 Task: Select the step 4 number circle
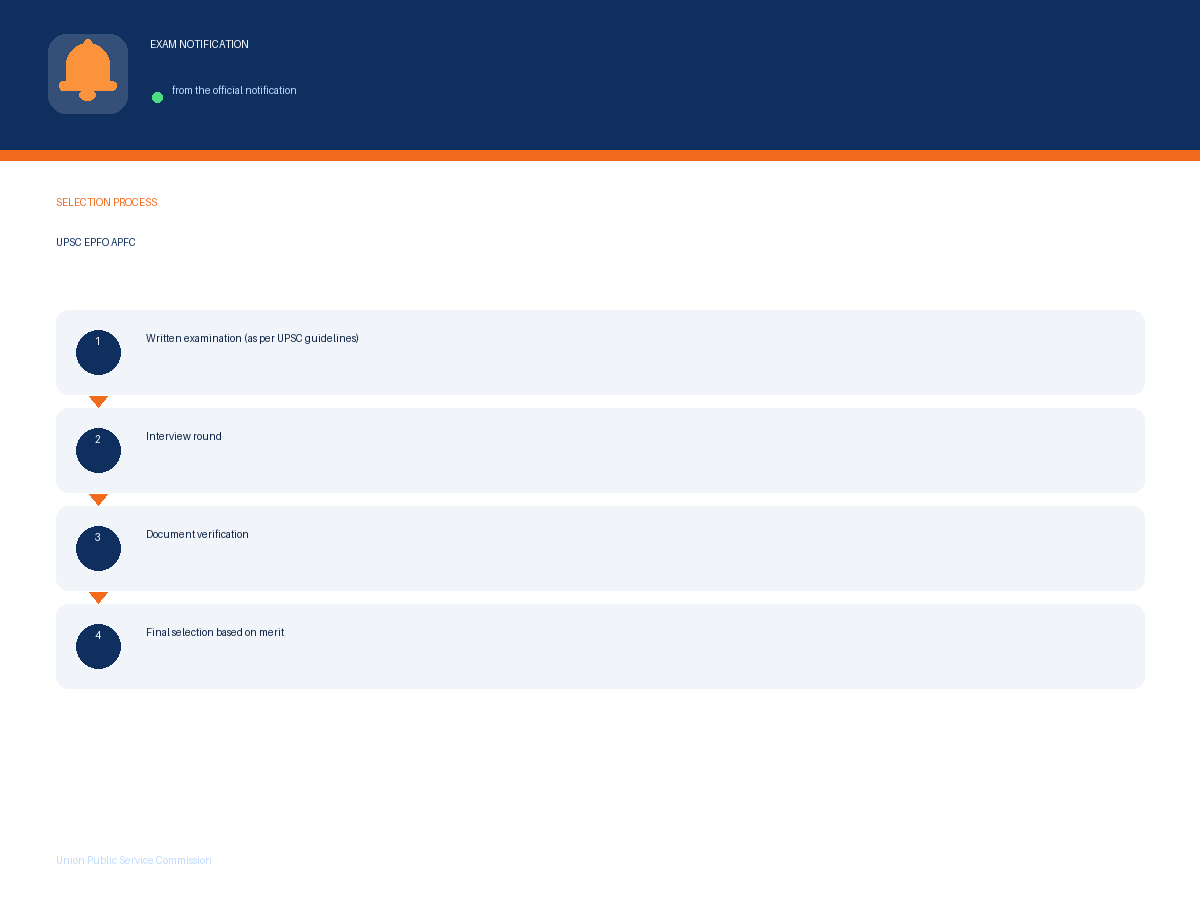98,646
